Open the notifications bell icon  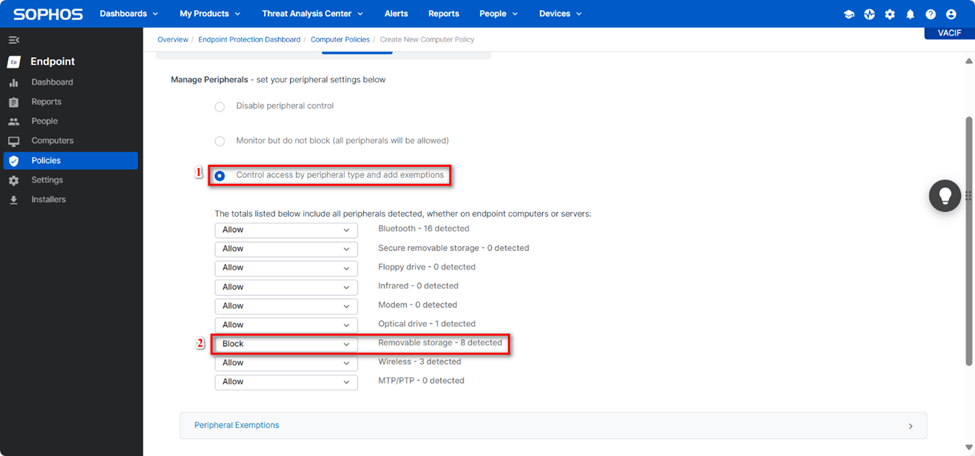910,15
